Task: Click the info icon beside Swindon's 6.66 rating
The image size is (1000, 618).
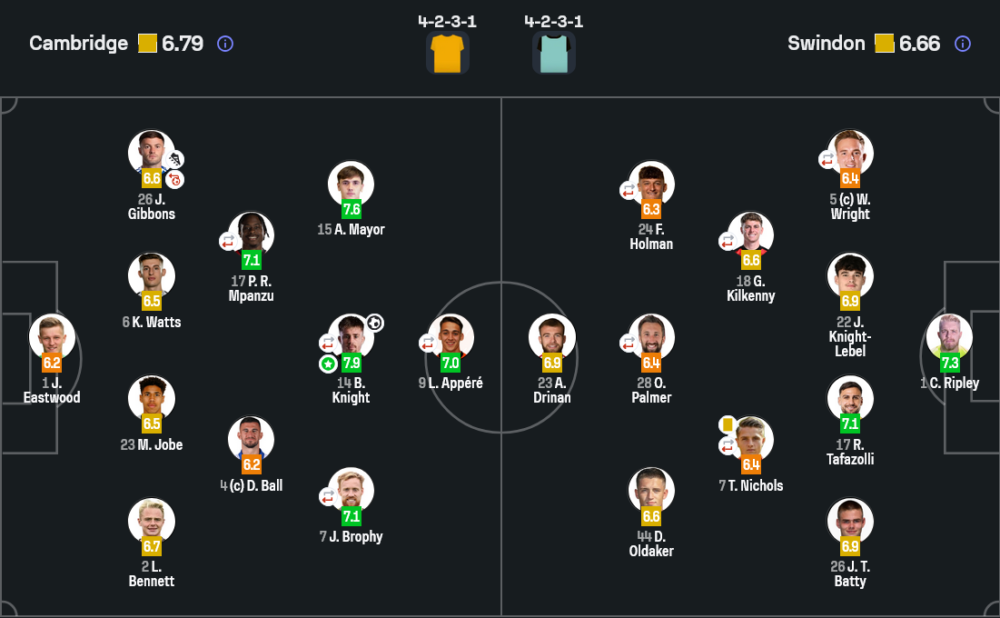Action: (x=962, y=44)
